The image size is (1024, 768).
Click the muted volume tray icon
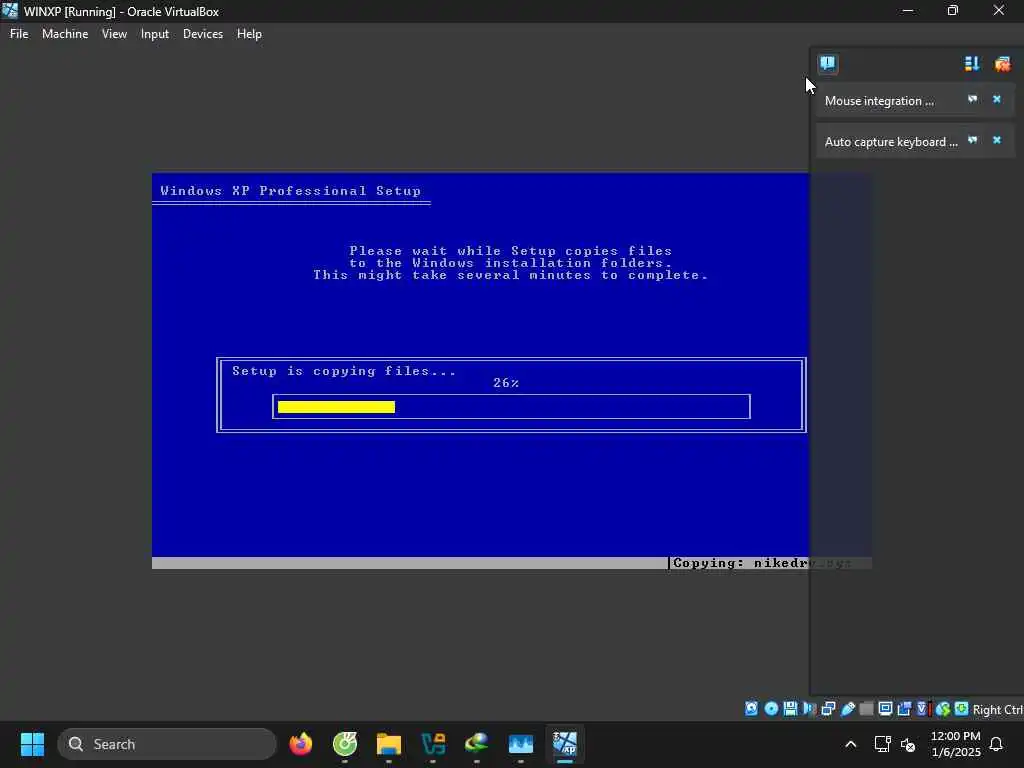(x=908, y=744)
